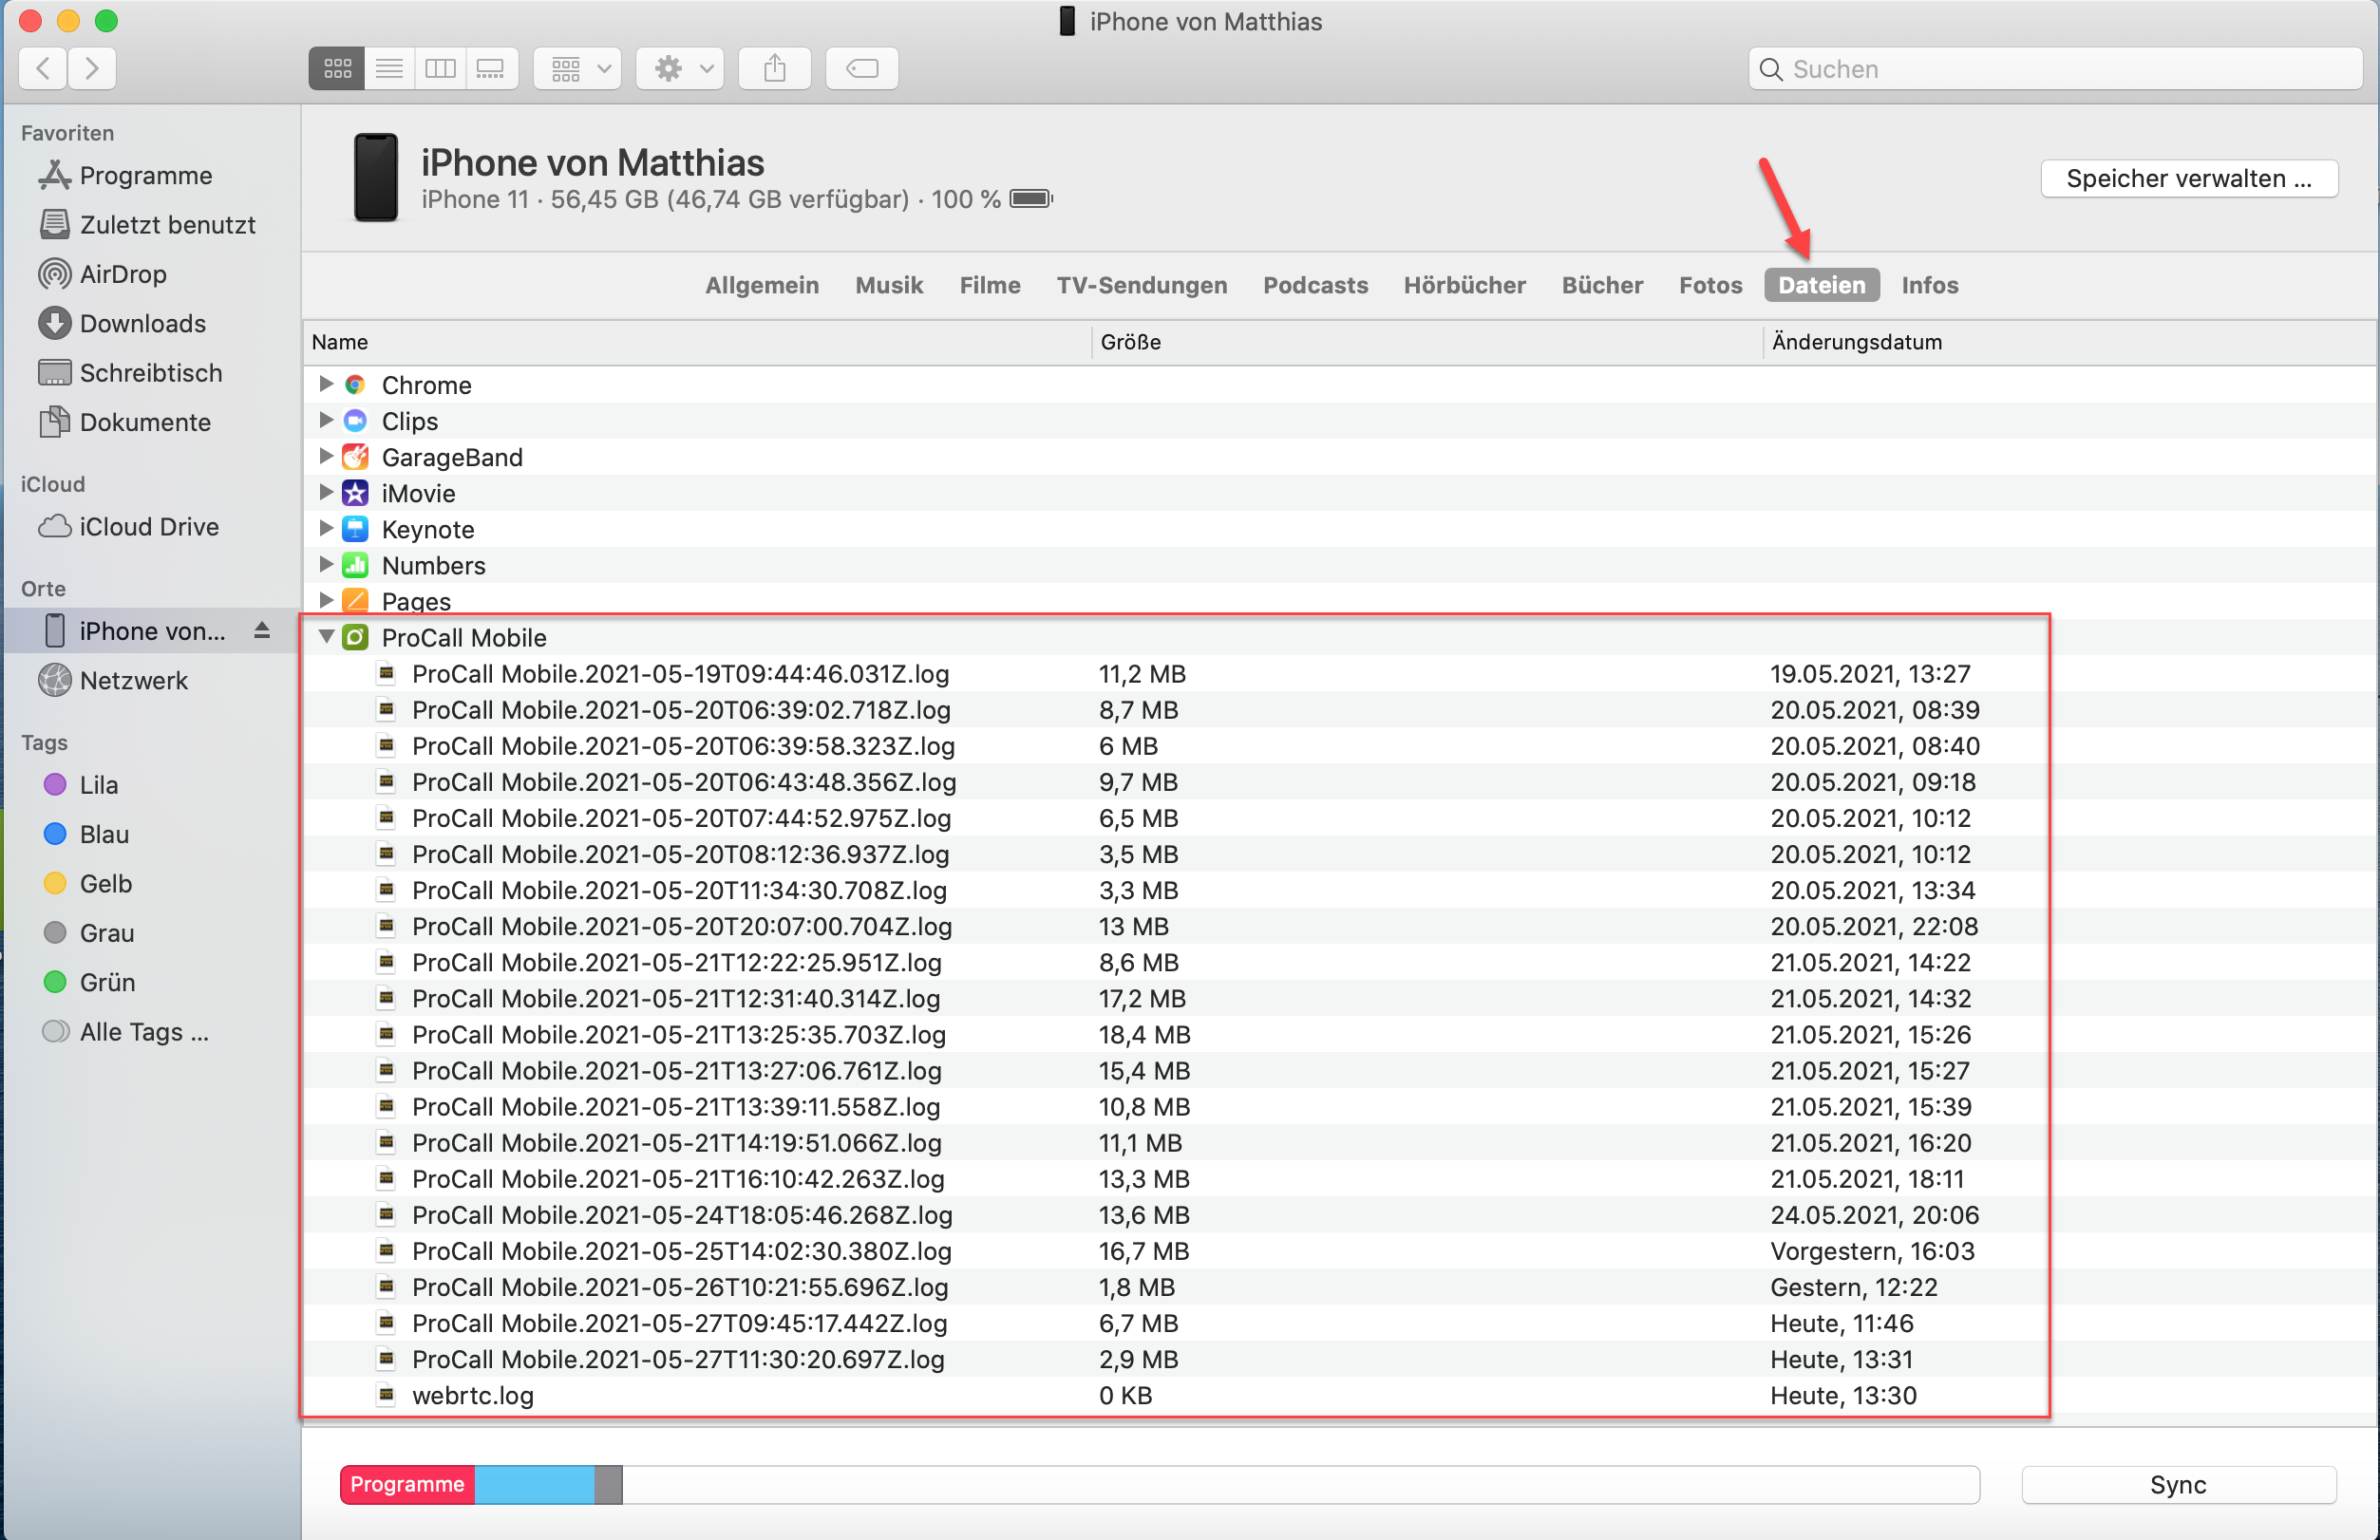Select the GarageBand app icon
This screenshot has height=1540, width=2380.
tap(355, 457)
